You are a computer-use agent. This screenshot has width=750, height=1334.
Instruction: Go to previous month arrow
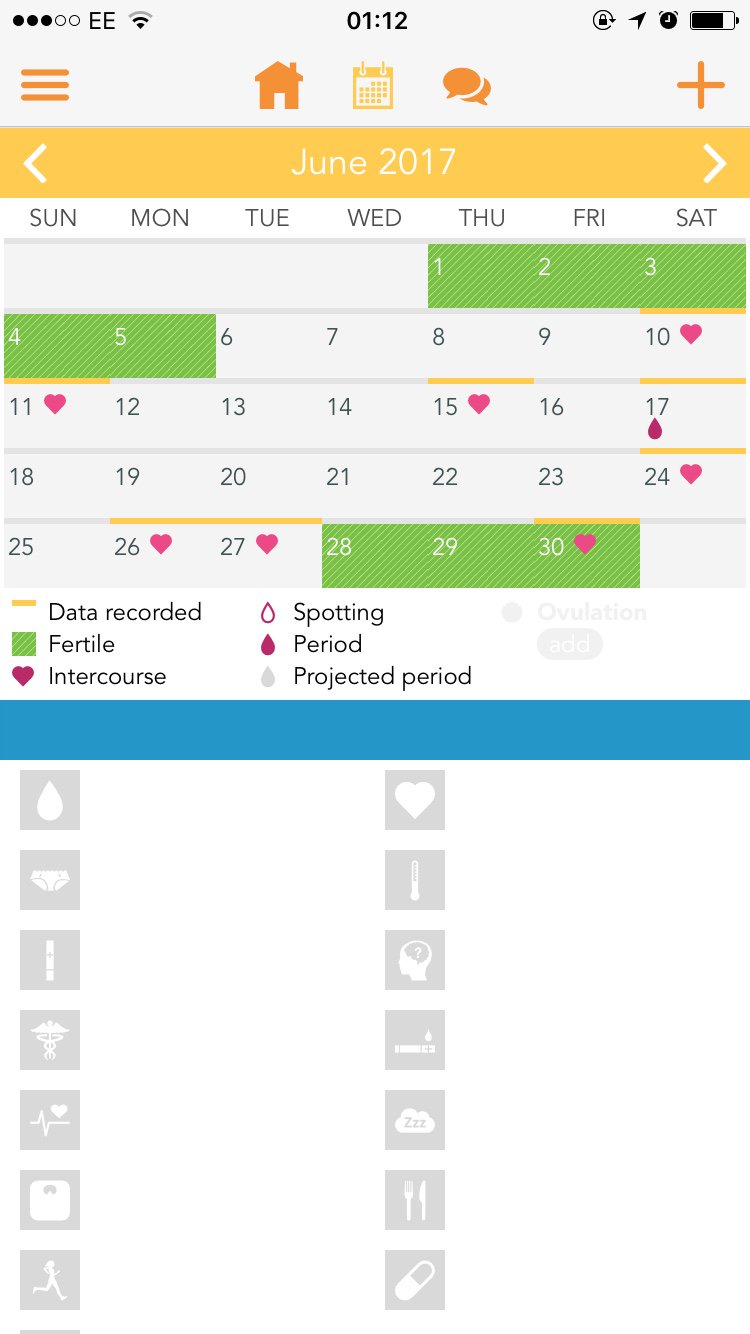(36, 163)
